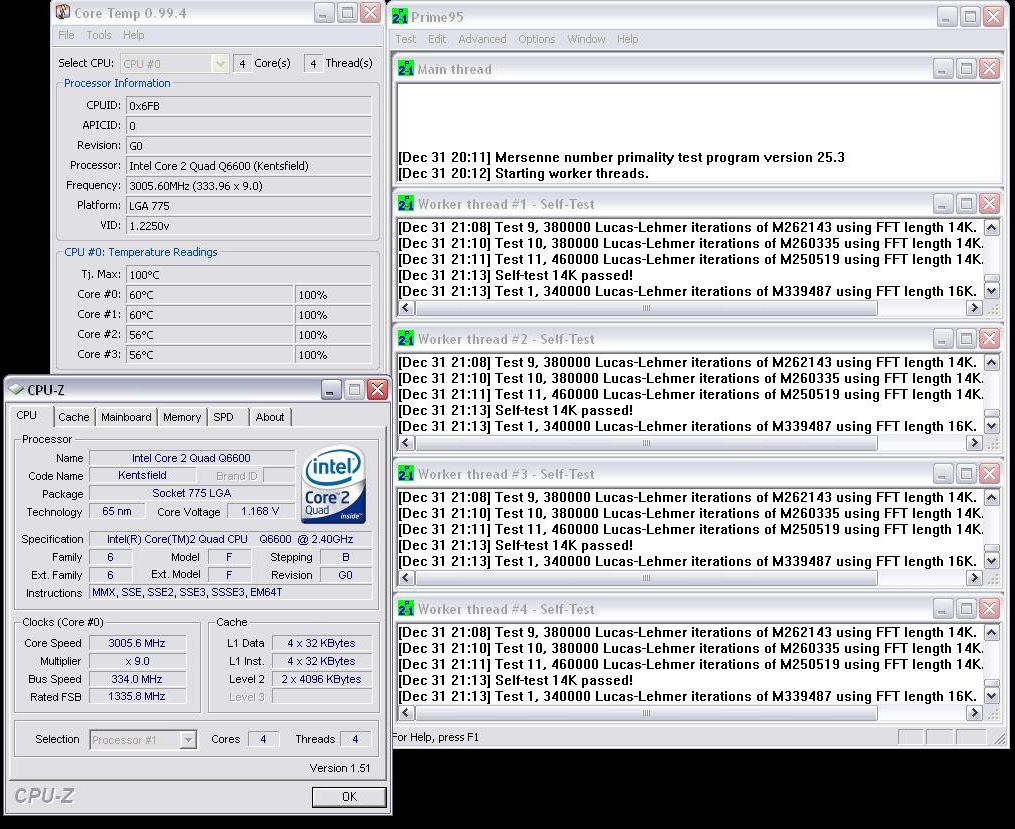Click the Intel Core 2 Quad logo
The height and width of the screenshot is (829, 1015).
[x=334, y=486]
